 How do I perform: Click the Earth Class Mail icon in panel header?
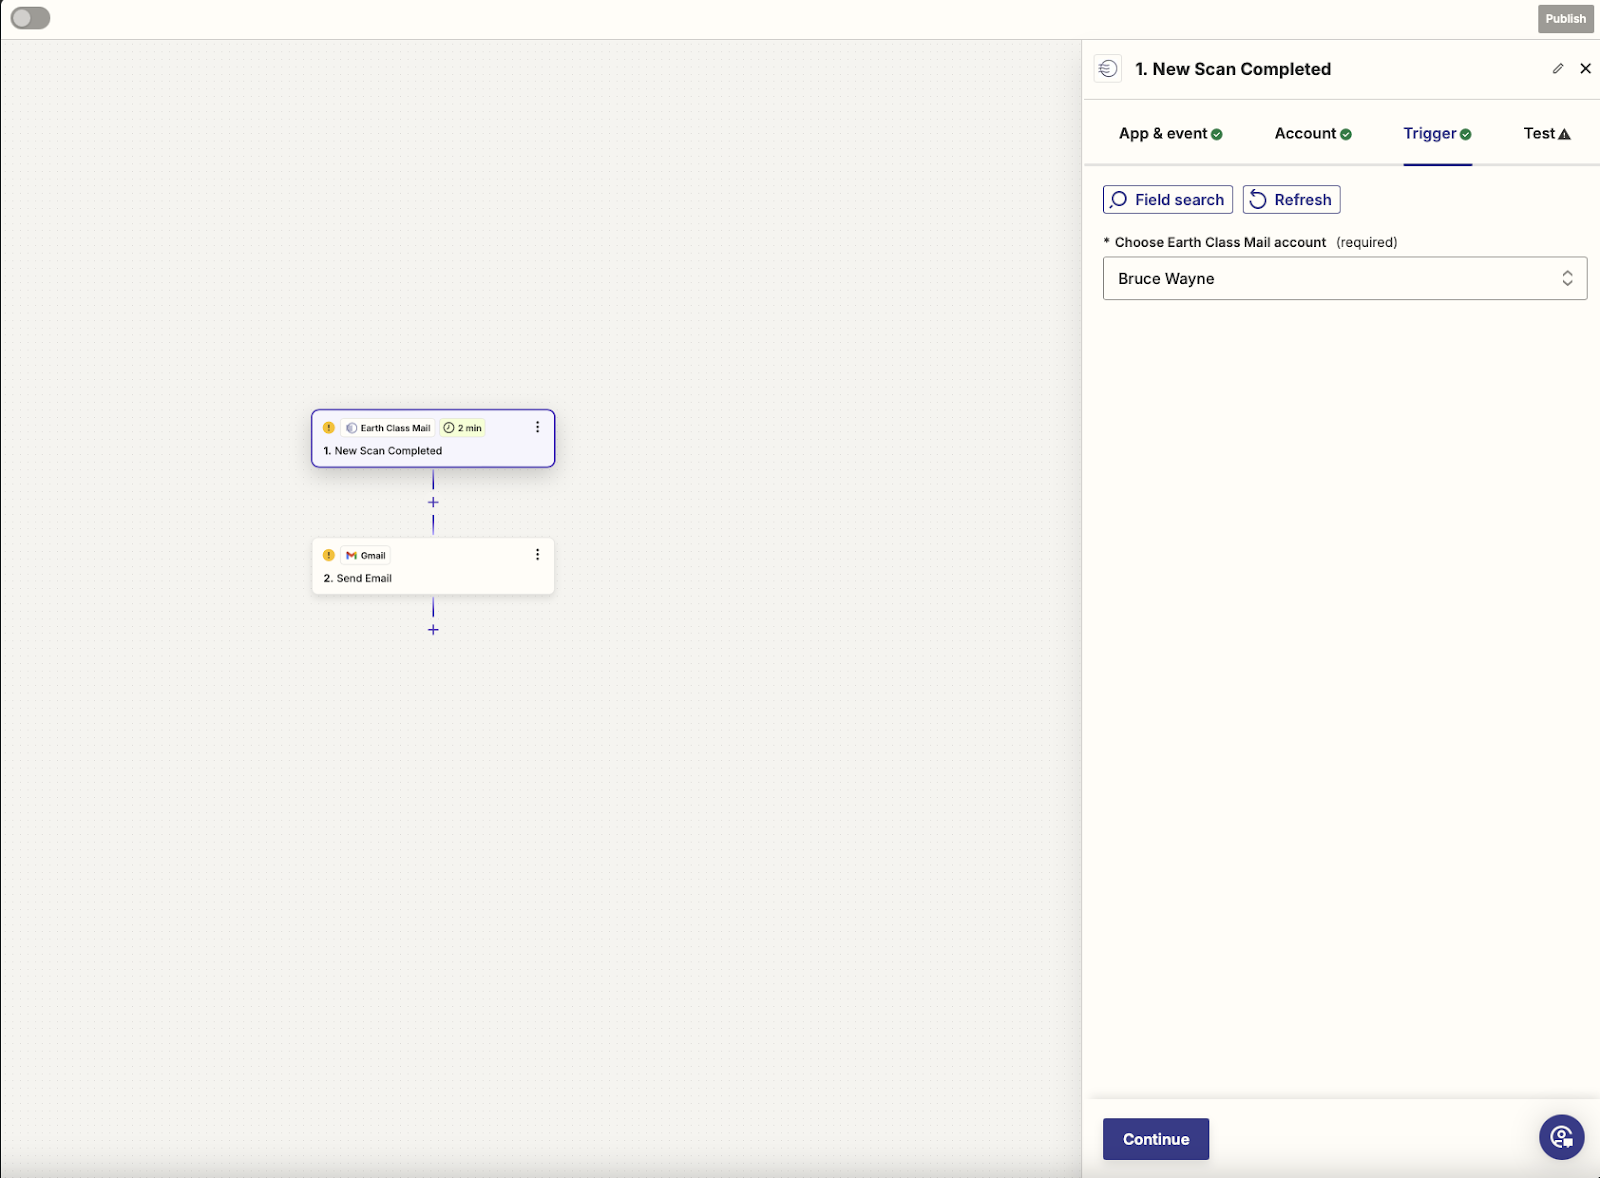[x=1108, y=69]
